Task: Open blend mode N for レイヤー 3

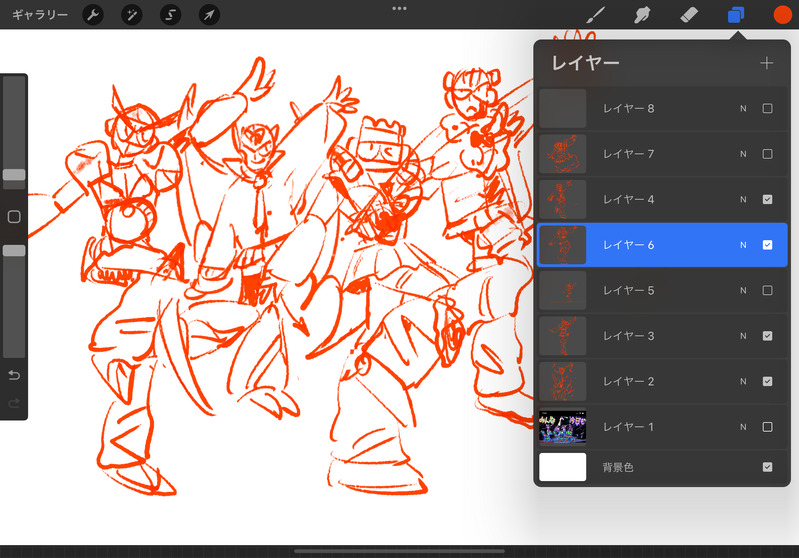Action: pos(743,336)
